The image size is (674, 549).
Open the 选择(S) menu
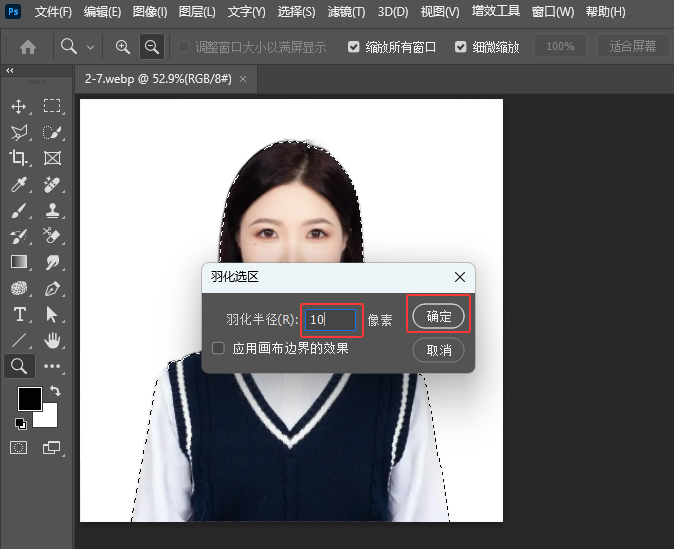pos(296,12)
